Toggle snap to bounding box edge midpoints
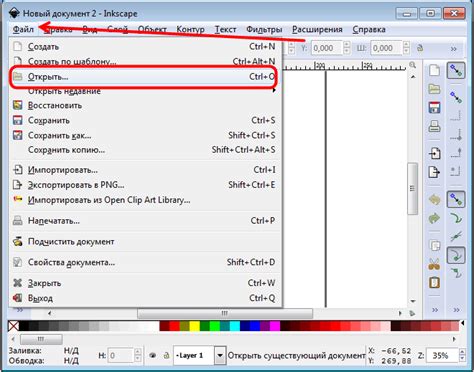474x372 pixels. tap(456, 153)
